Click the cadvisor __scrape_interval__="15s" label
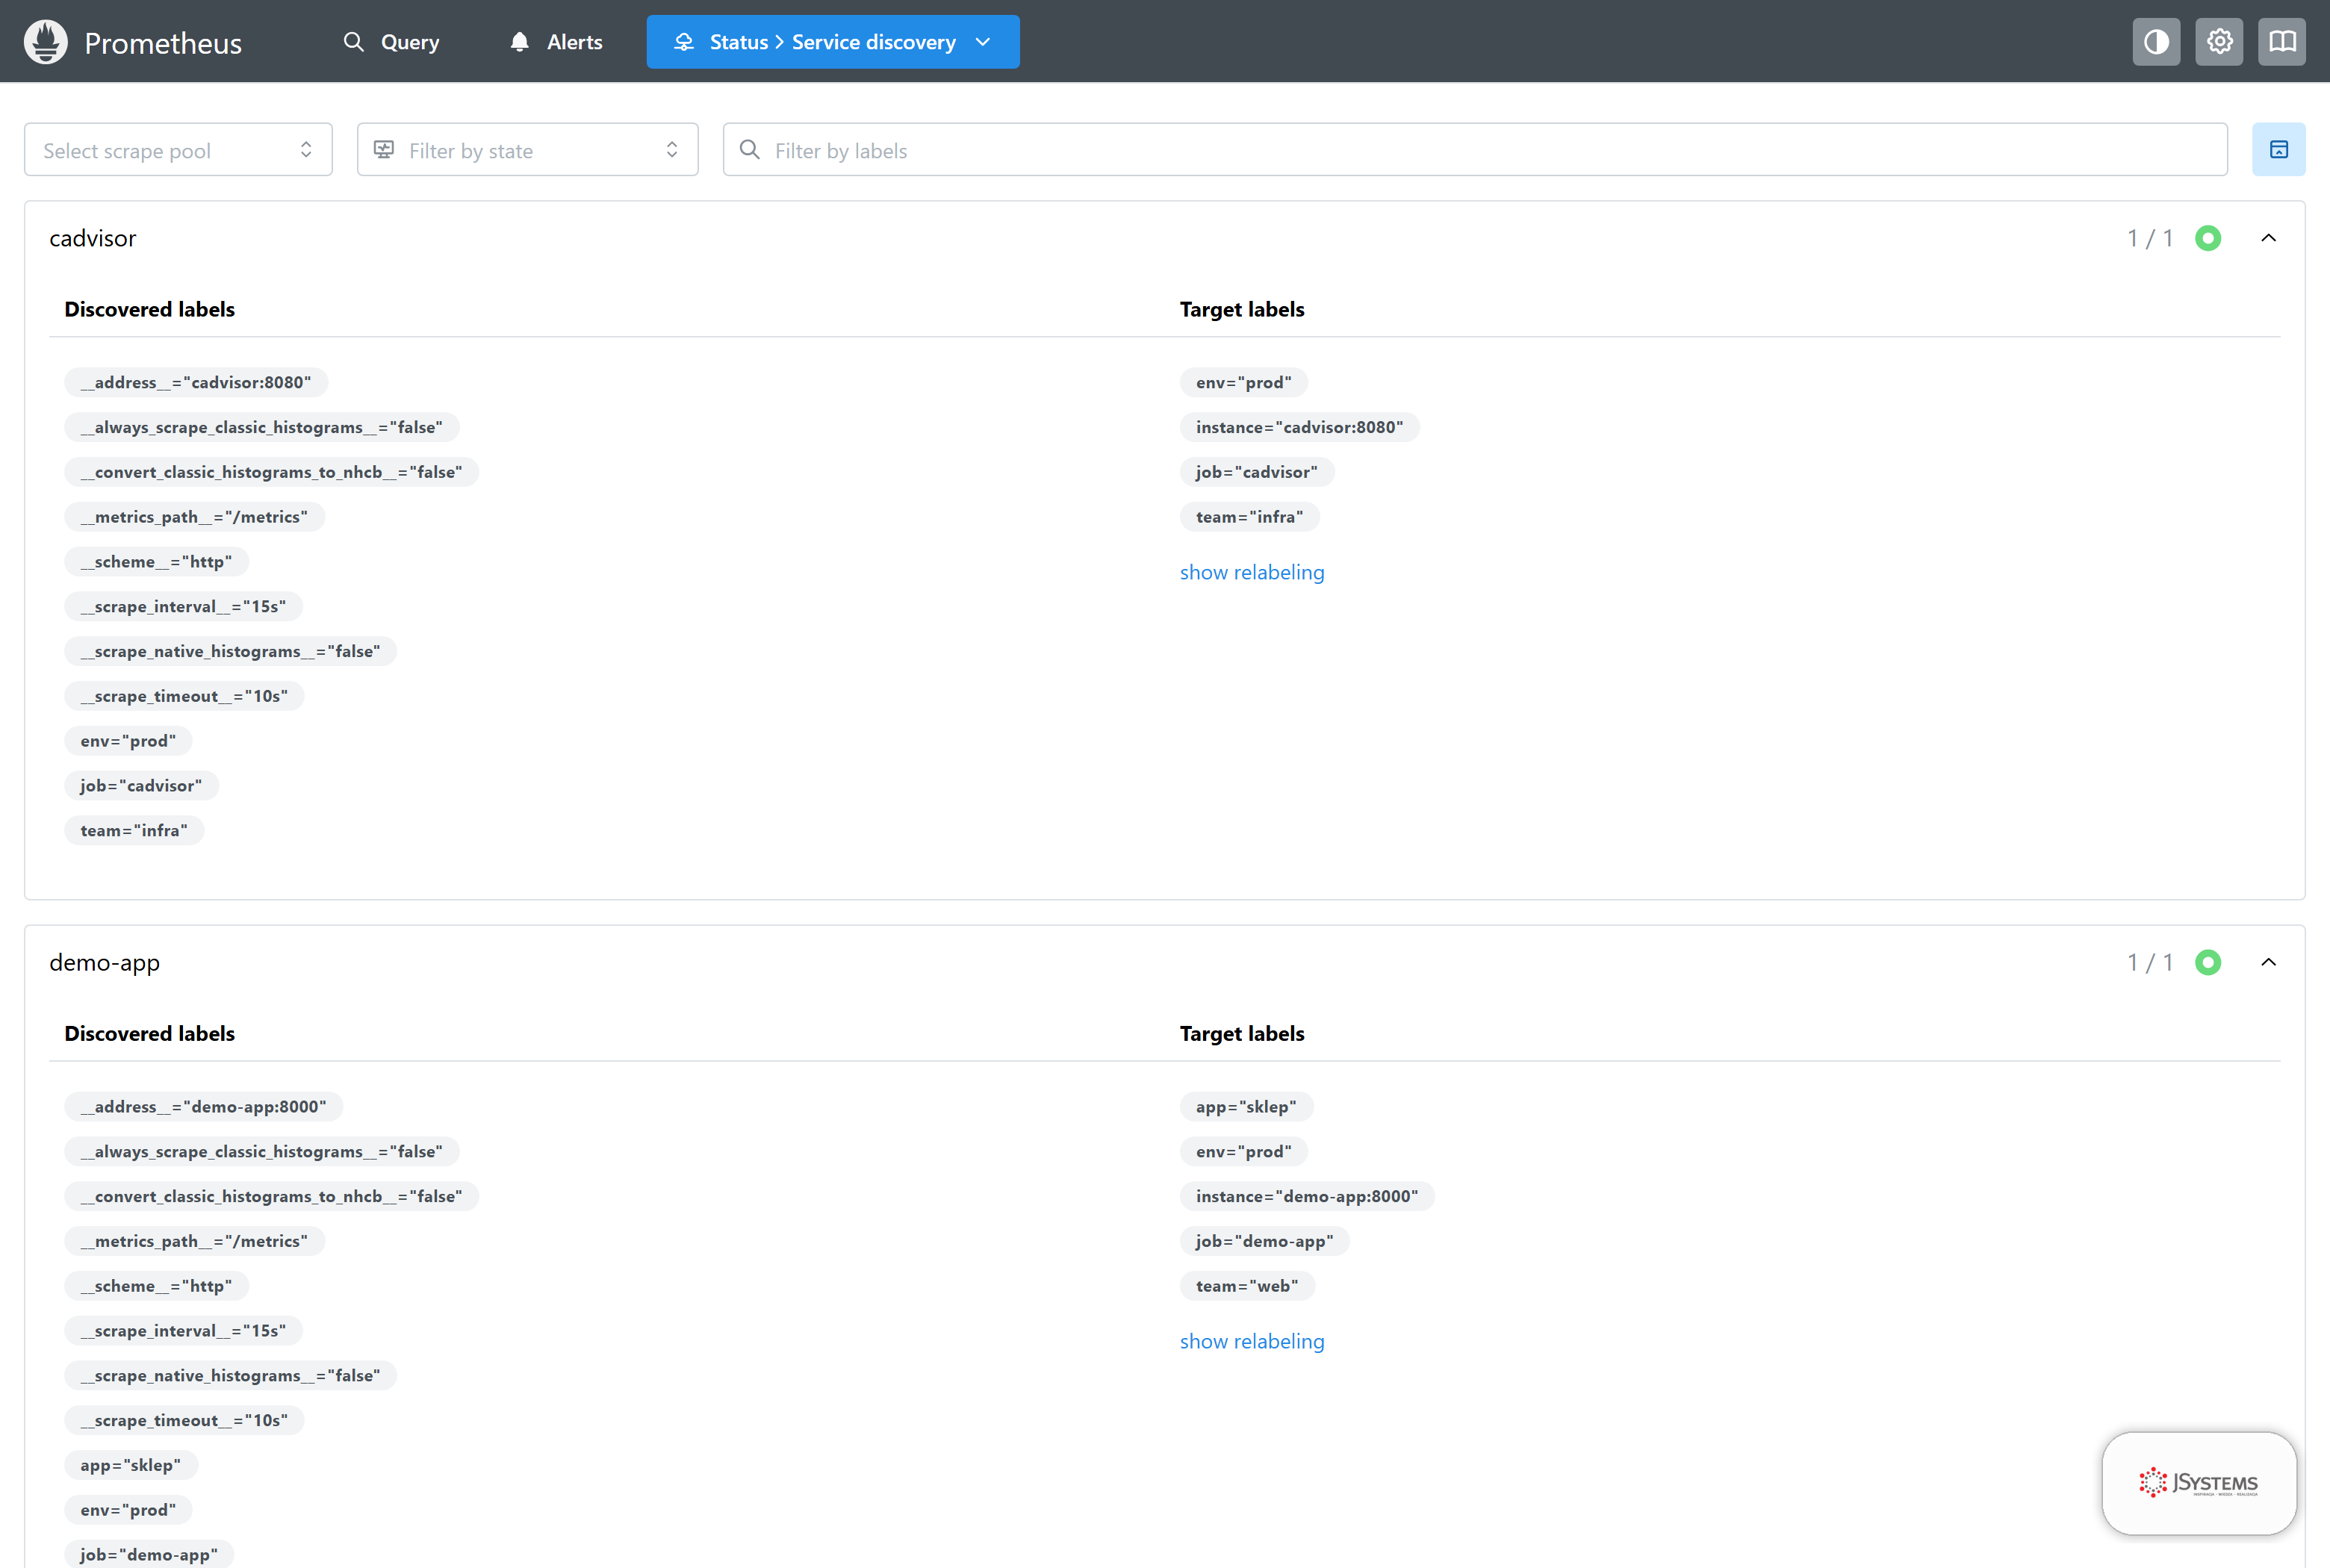 [184, 606]
